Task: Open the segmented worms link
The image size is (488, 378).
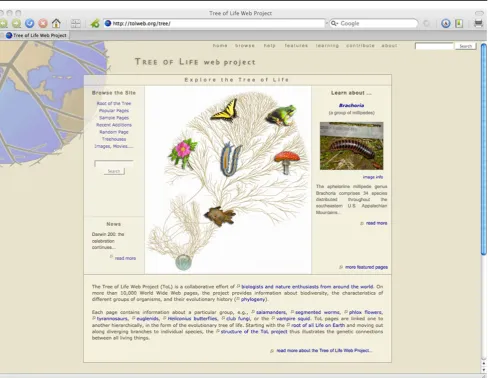Action: (x=317, y=312)
